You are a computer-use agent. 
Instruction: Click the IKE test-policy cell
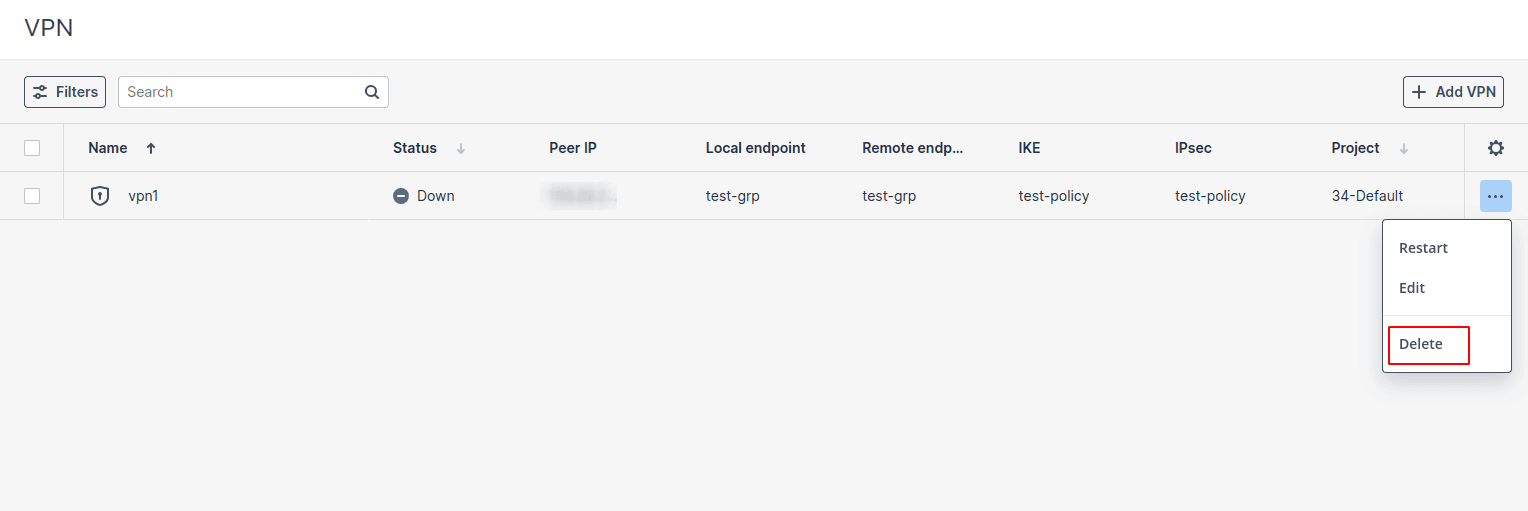click(x=1053, y=196)
